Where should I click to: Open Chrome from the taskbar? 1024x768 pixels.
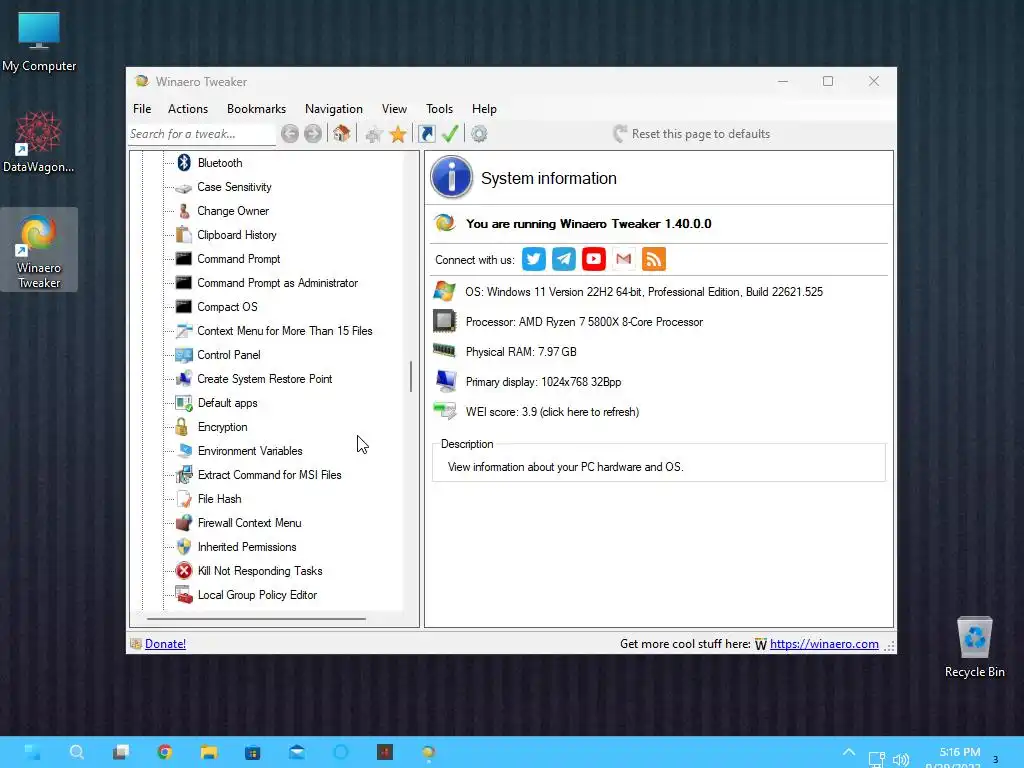(165, 752)
